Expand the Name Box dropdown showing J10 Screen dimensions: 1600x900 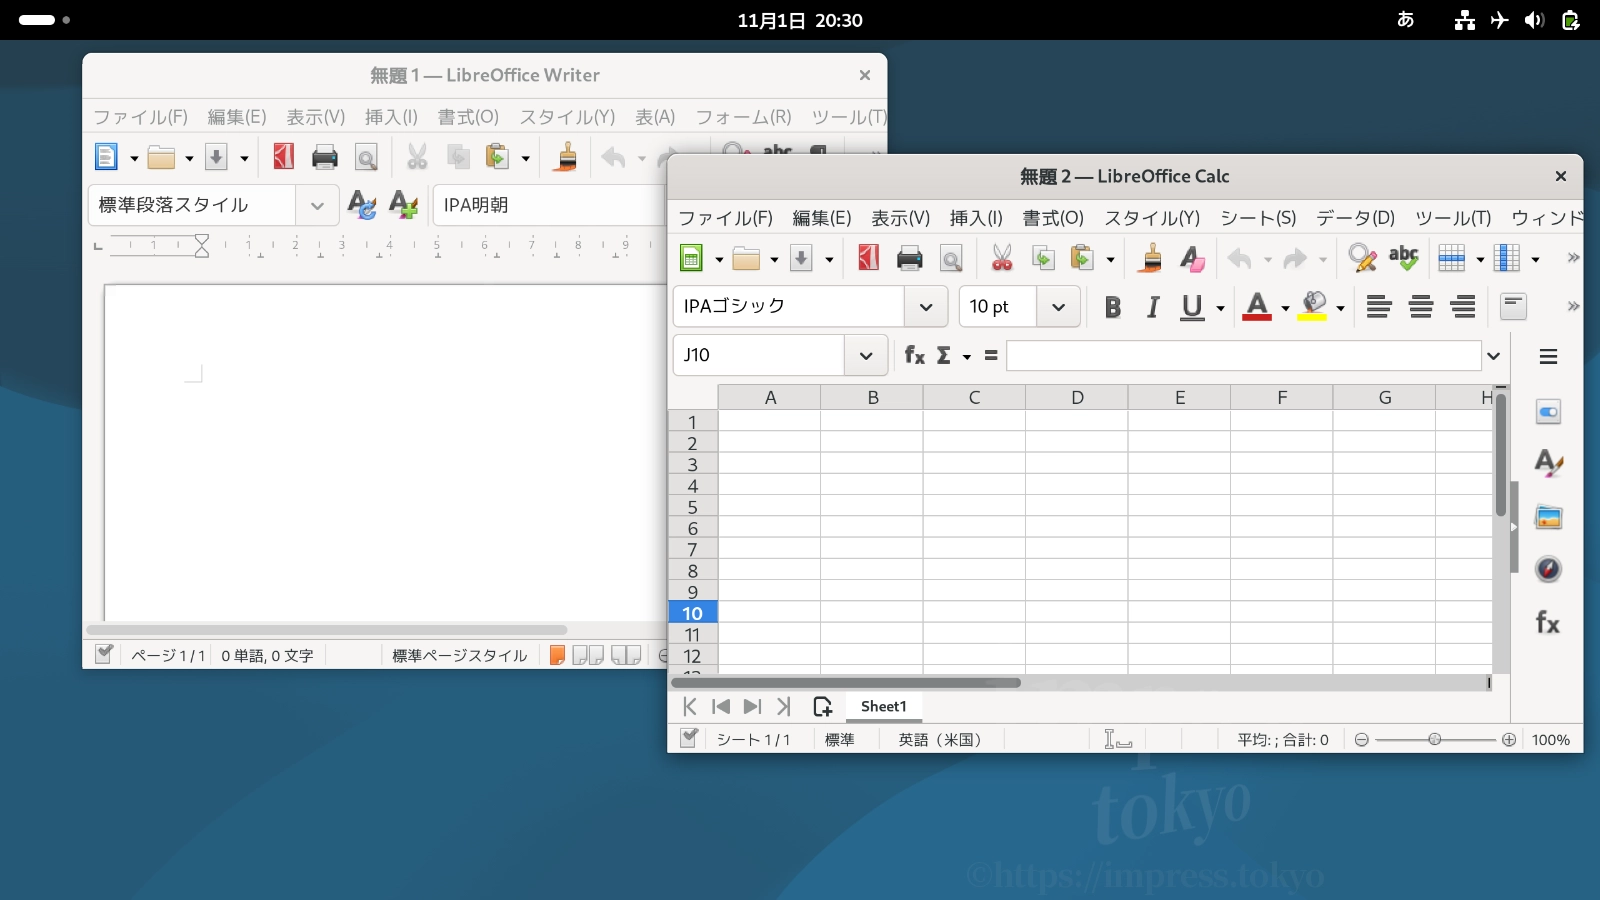(x=866, y=355)
